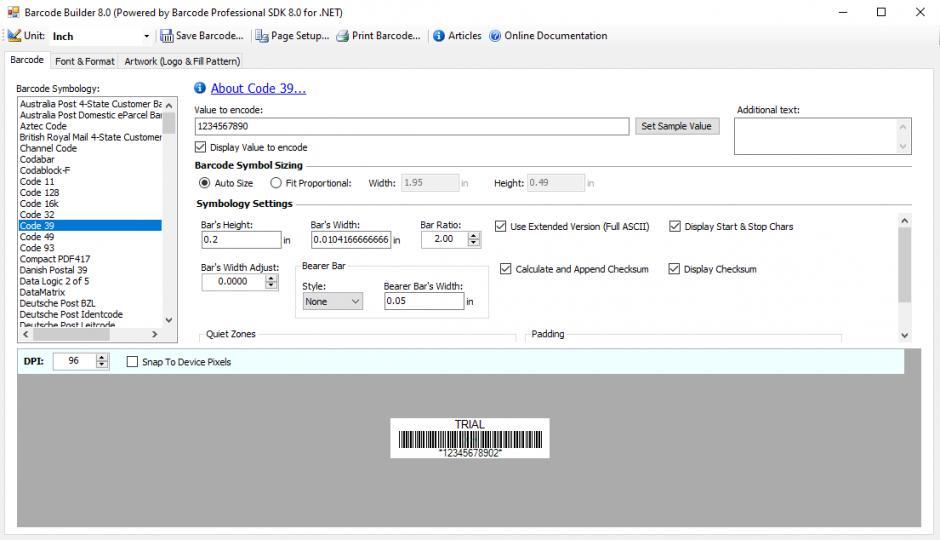Screen dimensions: 940x540
Task: Click the Print Barcode printer icon
Action: 342,36
